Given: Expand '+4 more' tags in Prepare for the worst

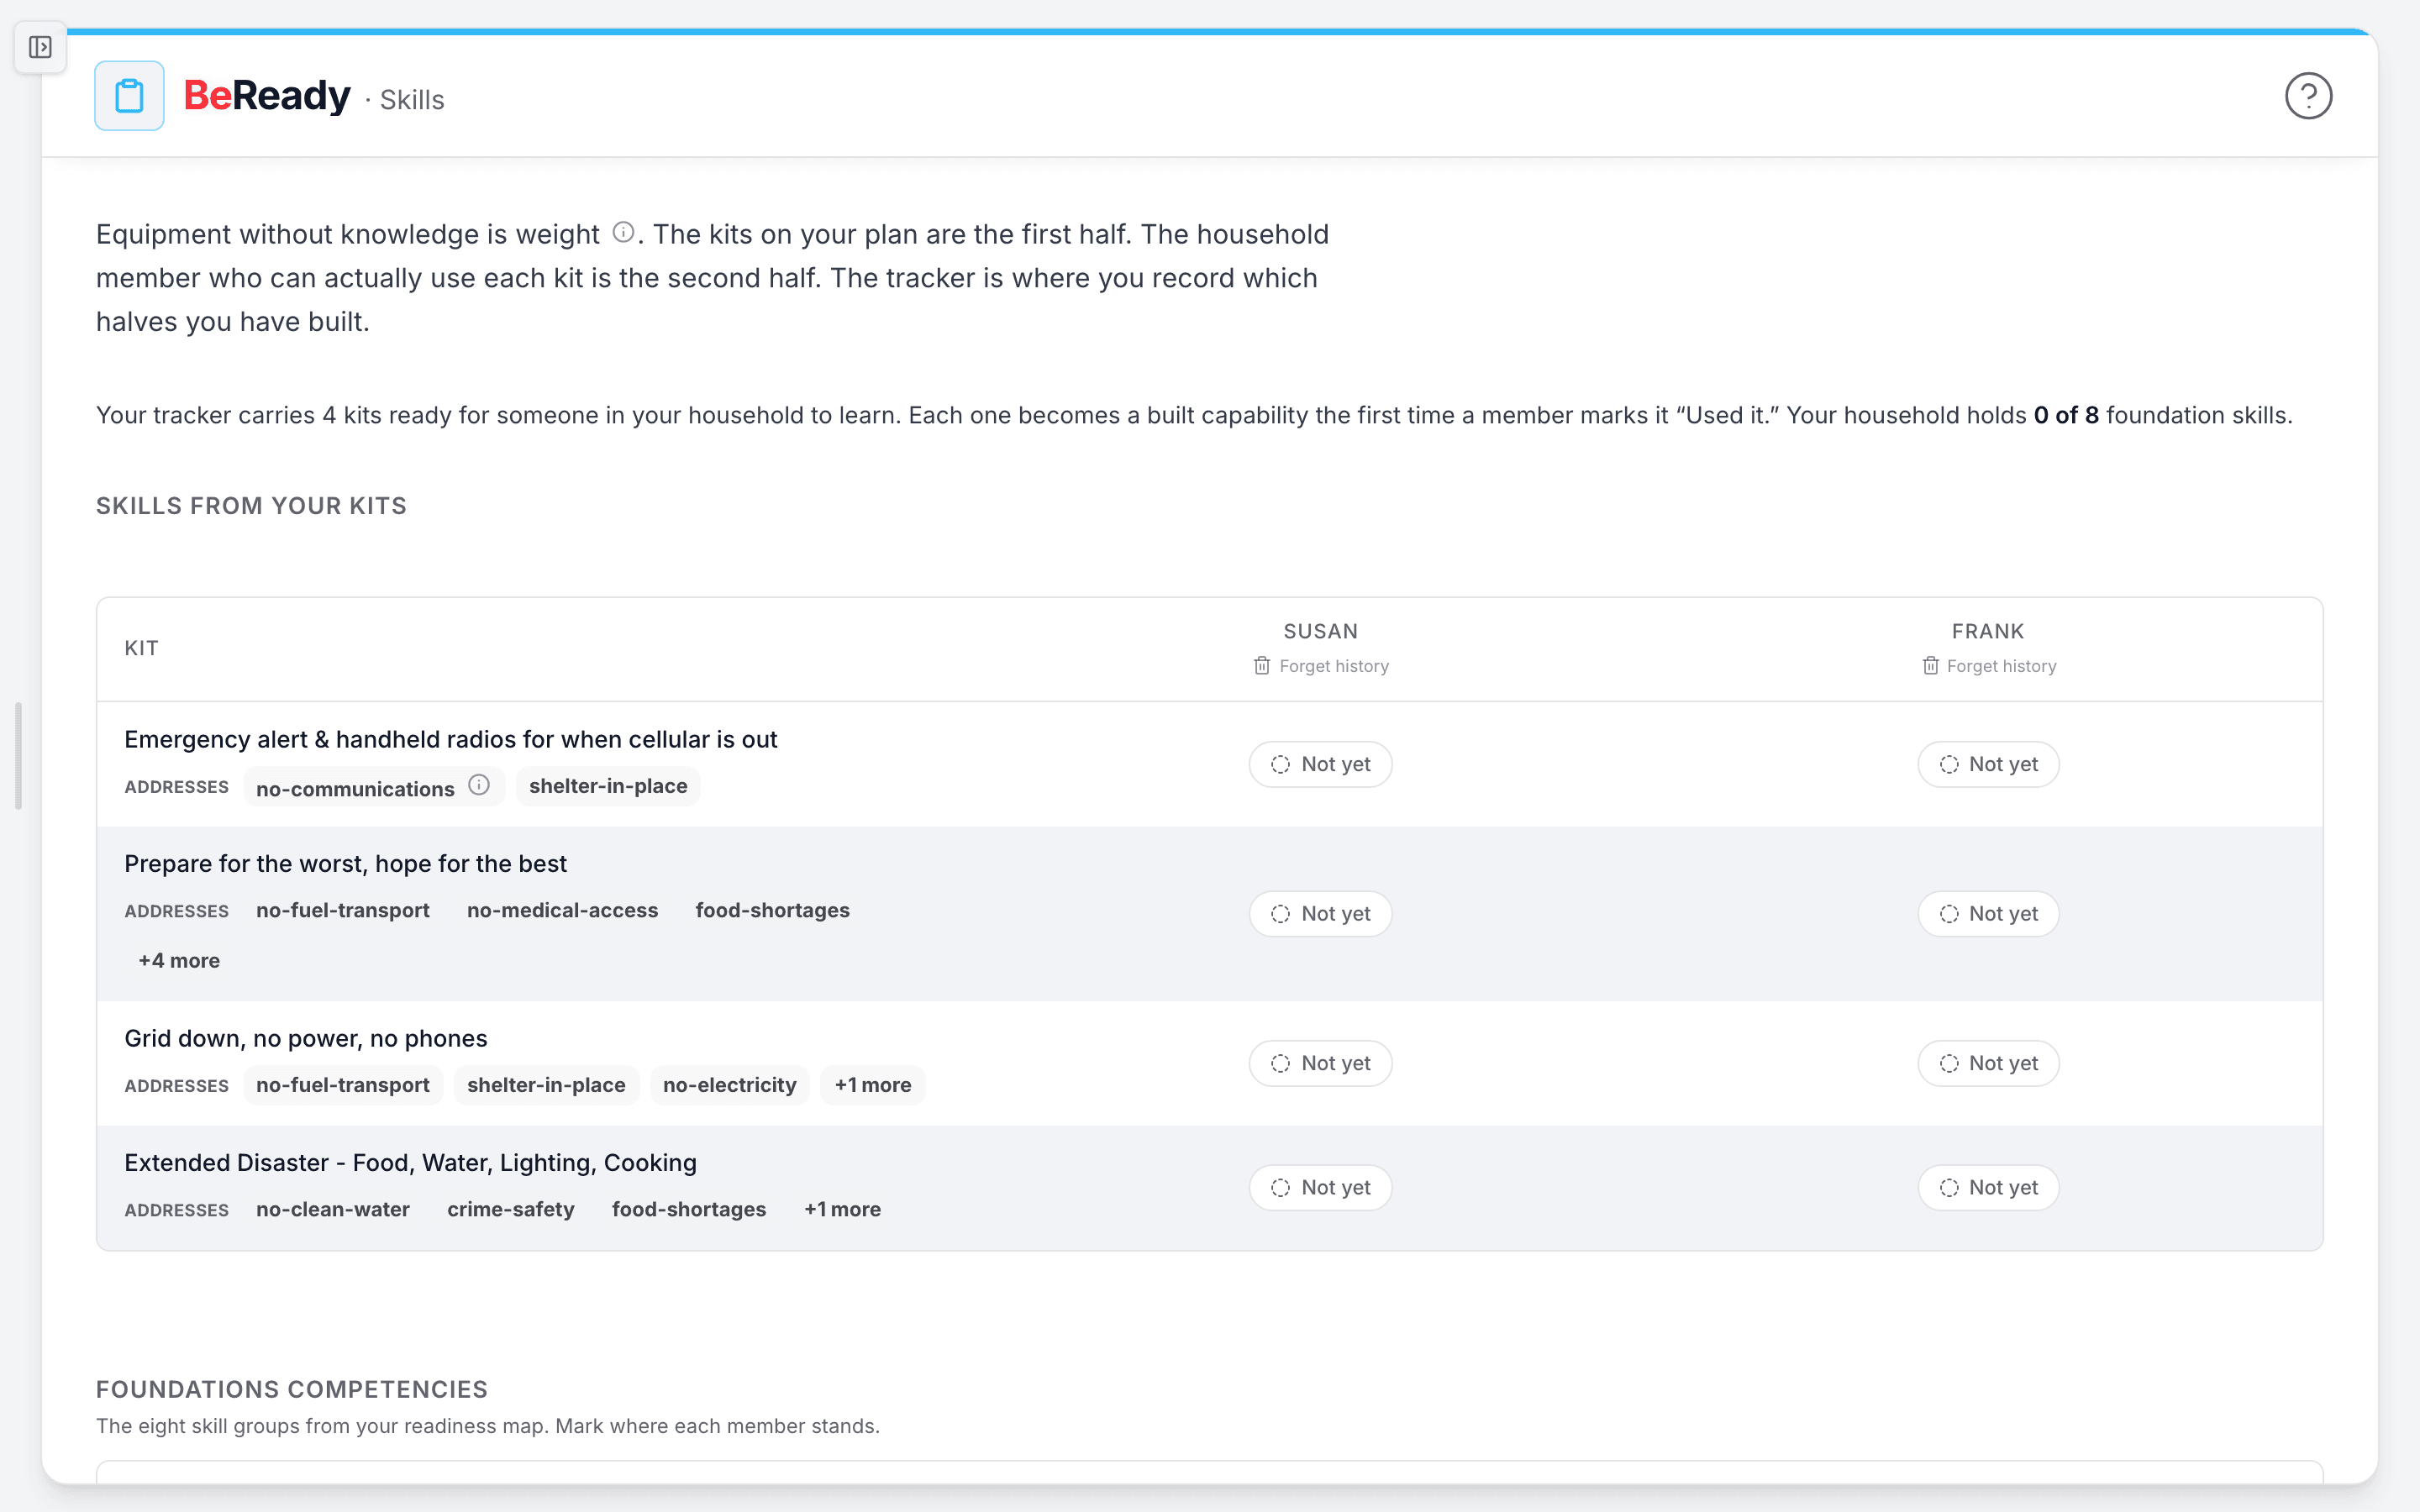Looking at the screenshot, I should pyautogui.click(x=179, y=960).
